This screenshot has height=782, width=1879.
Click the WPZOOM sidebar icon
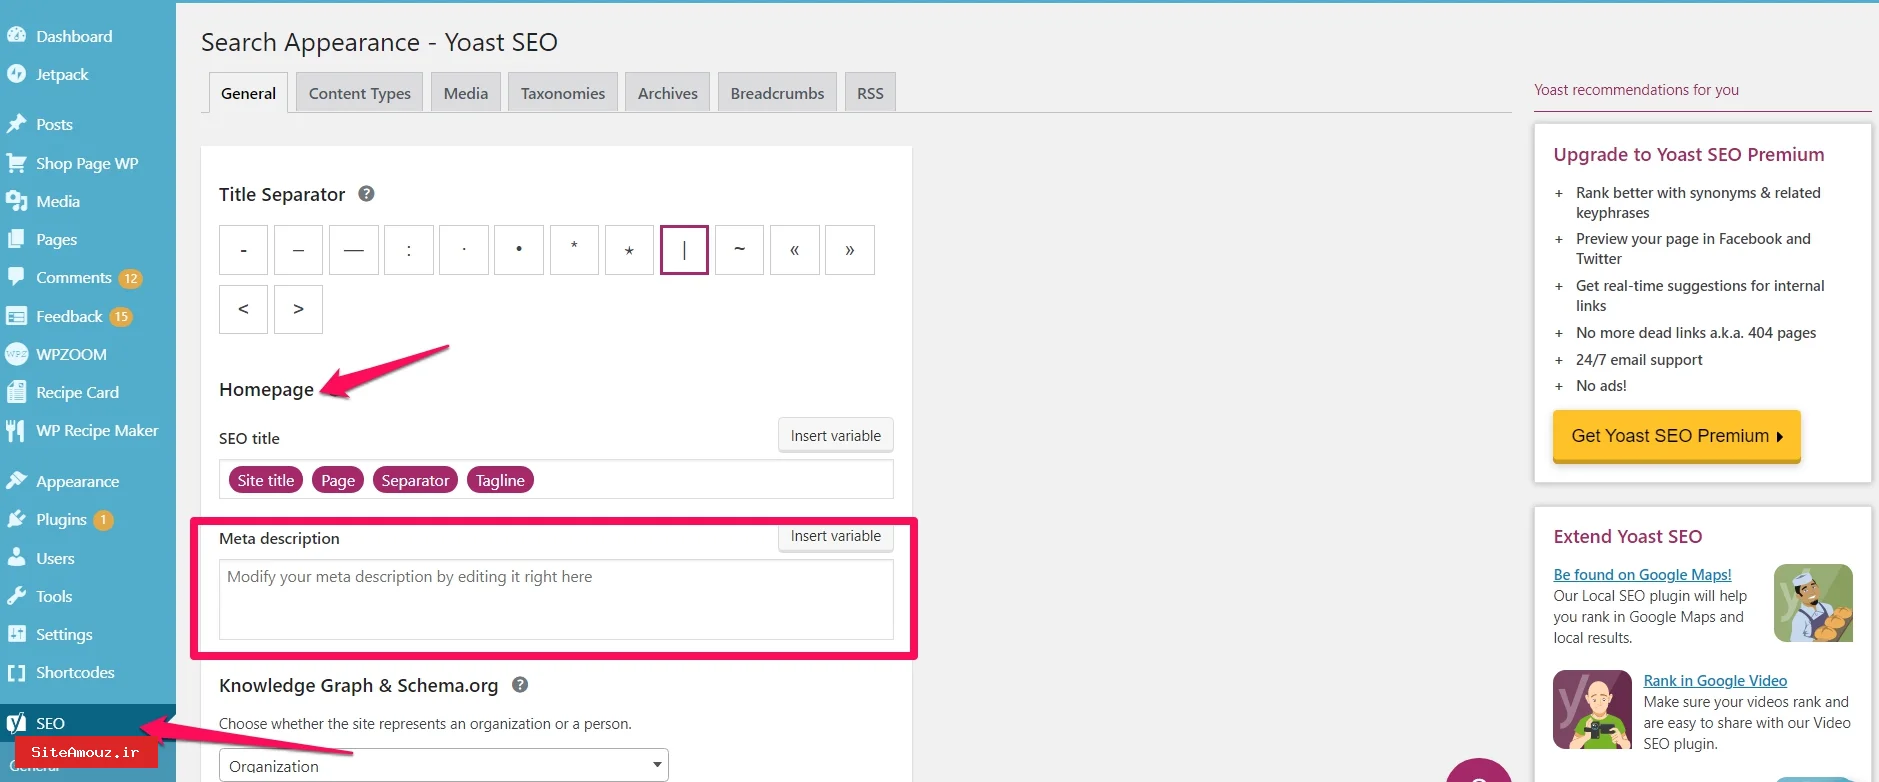(x=16, y=354)
